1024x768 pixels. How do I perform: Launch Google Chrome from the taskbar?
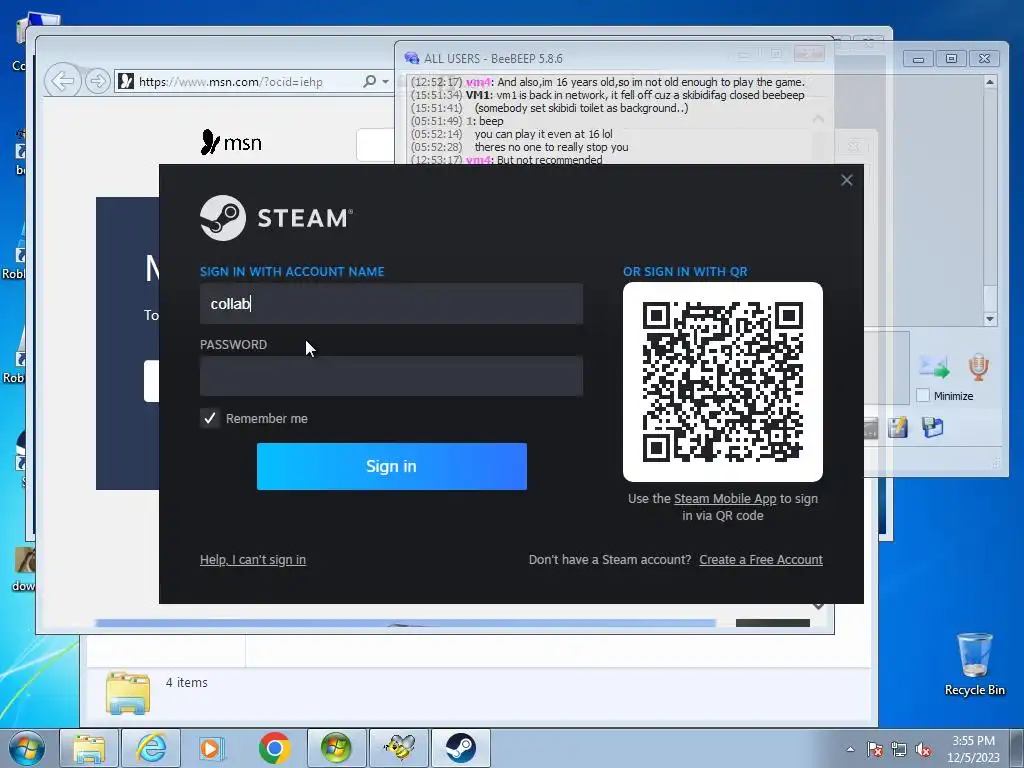[275, 748]
